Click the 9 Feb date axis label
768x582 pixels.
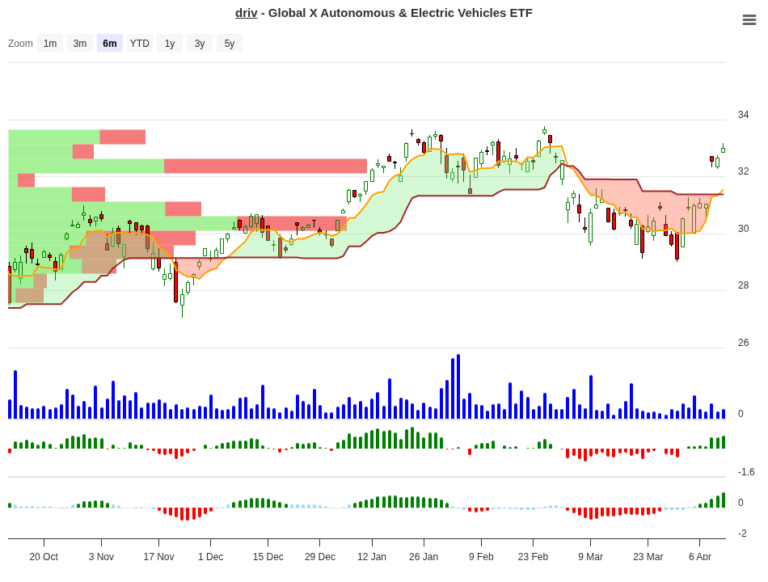point(481,557)
